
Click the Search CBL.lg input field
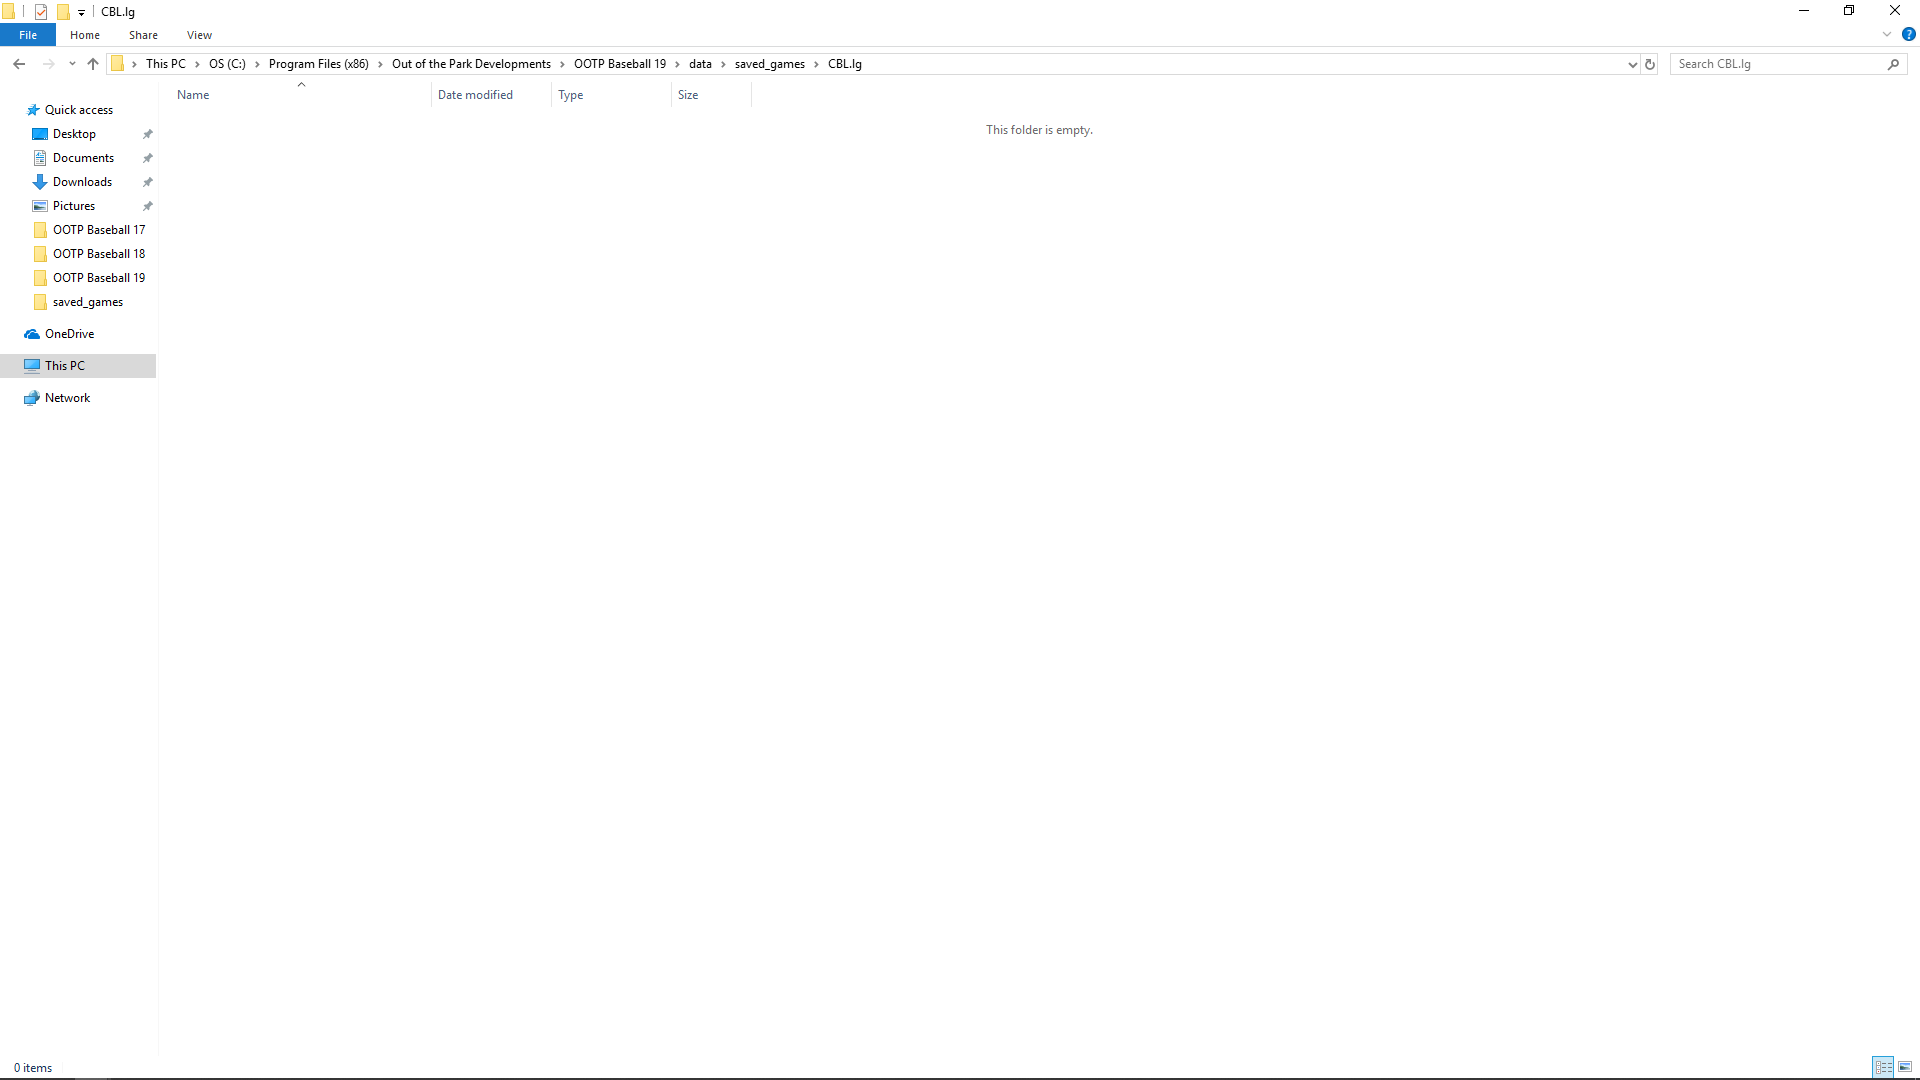pyautogui.click(x=1775, y=64)
